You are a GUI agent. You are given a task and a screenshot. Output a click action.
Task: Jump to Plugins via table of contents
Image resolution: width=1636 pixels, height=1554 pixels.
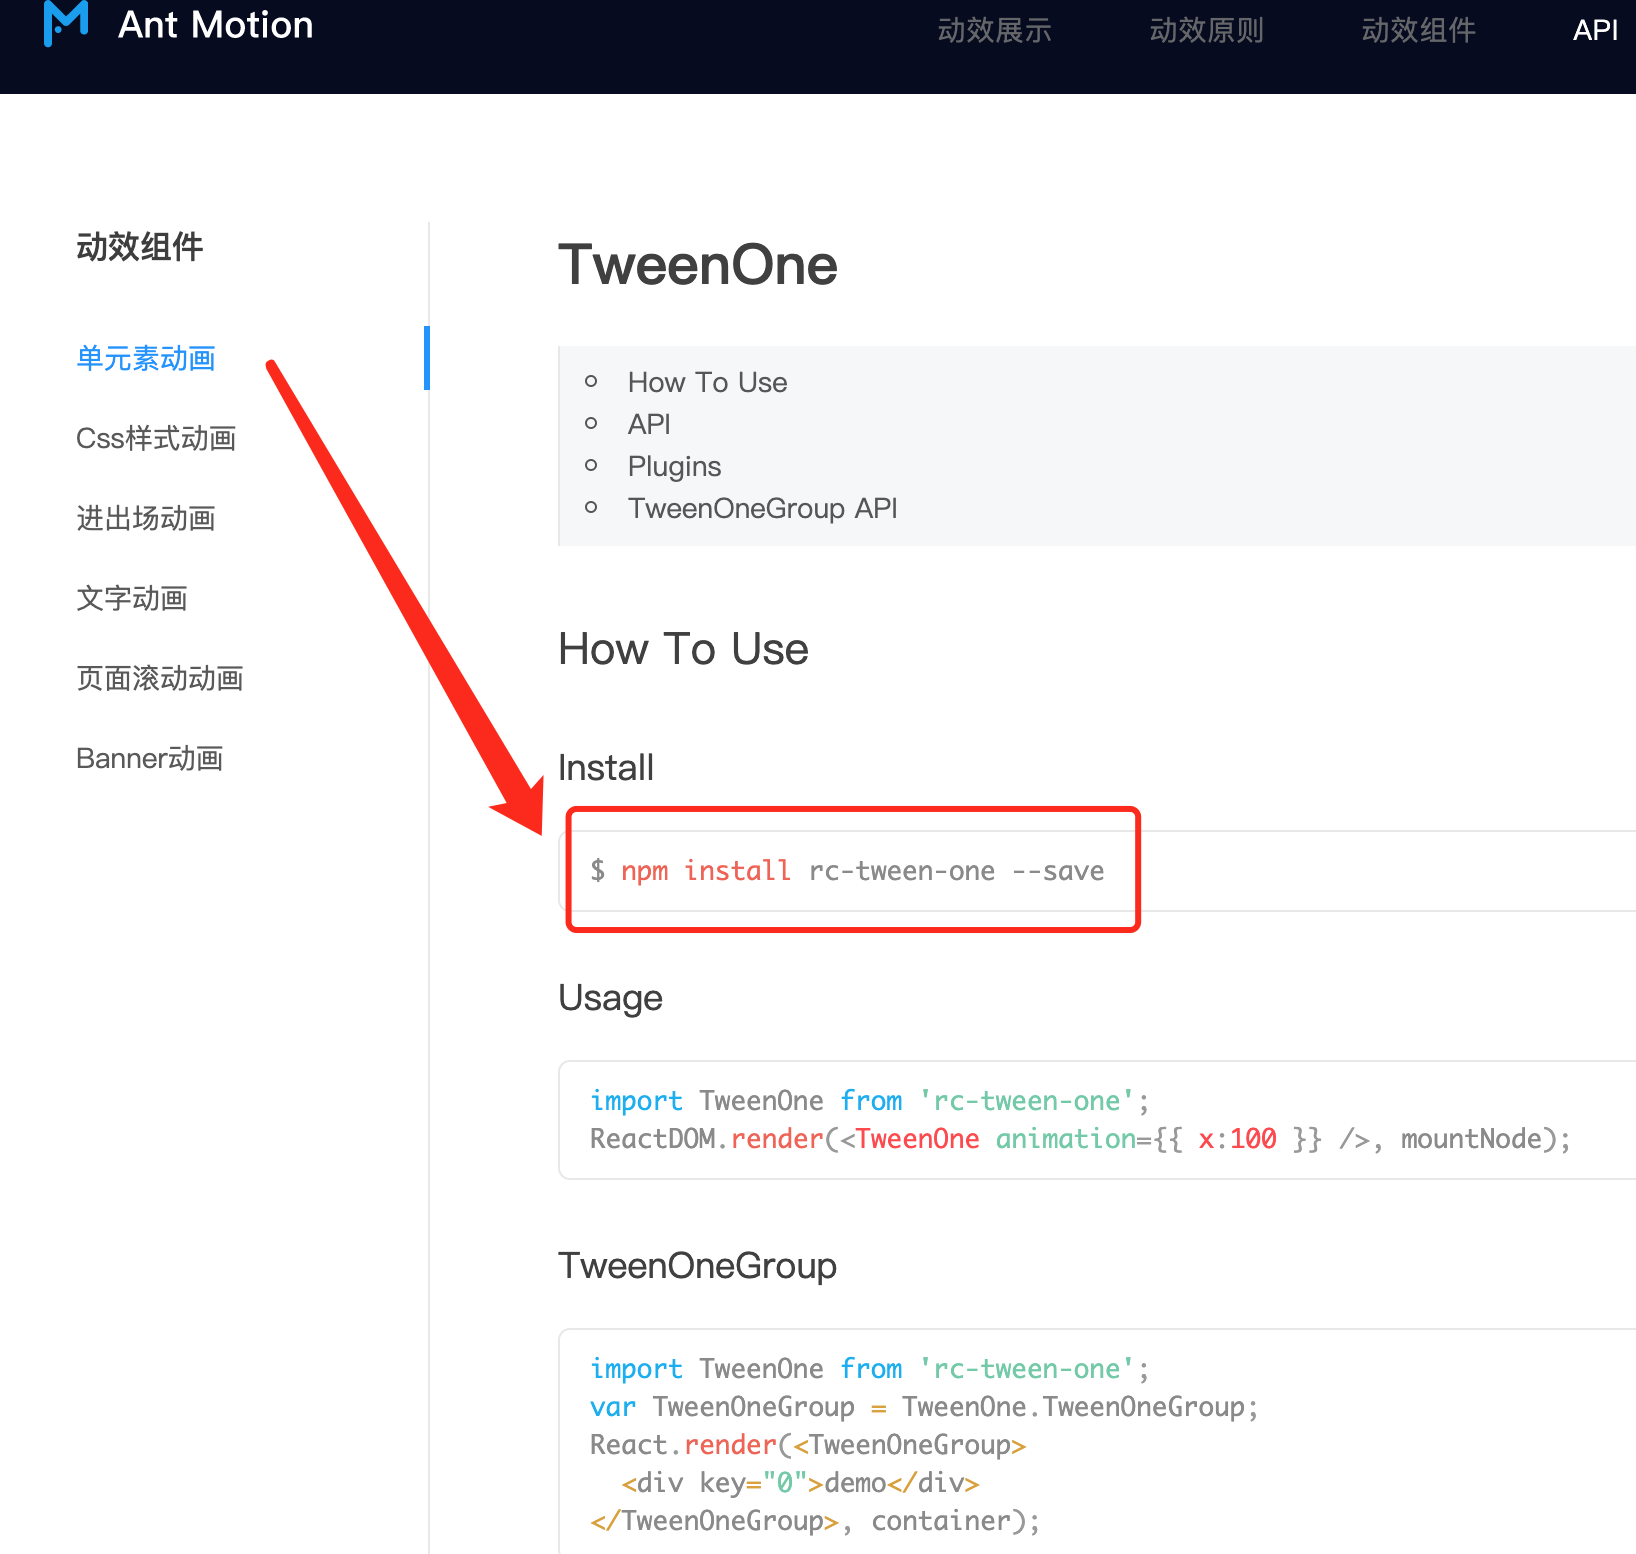click(x=674, y=465)
